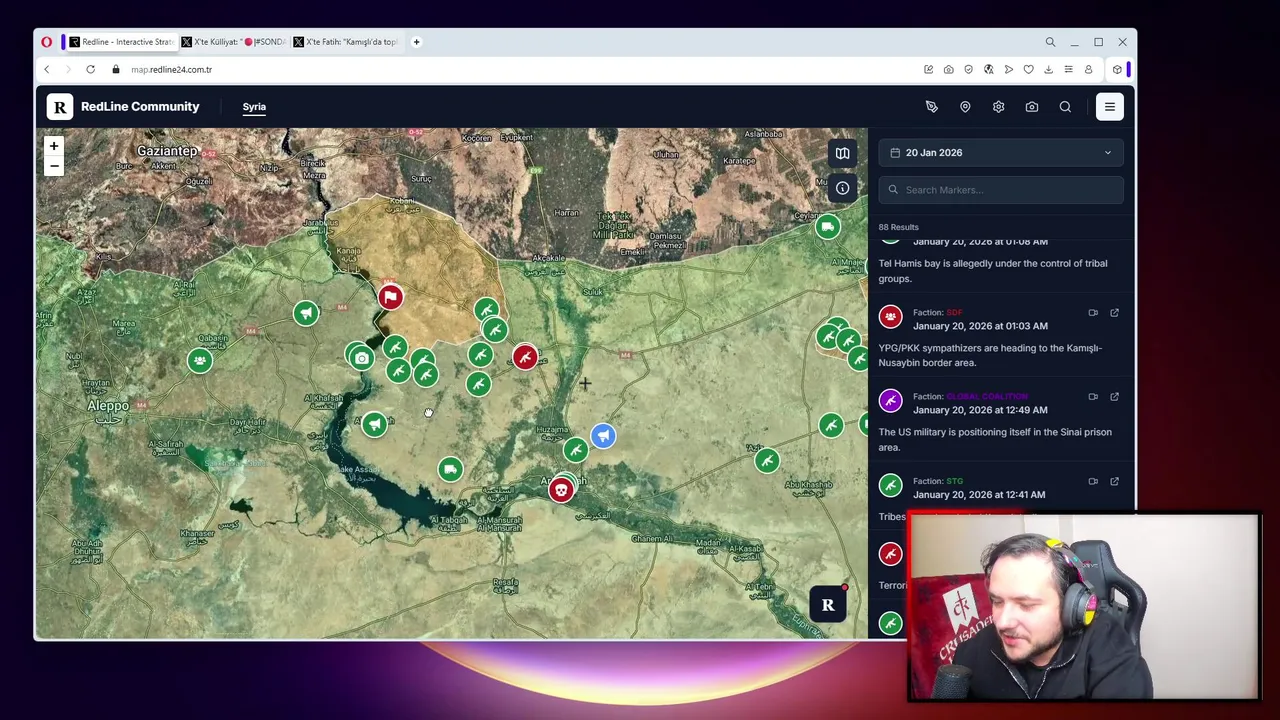Open the Opera menu logo
The image size is (1280, 720).
46,42
